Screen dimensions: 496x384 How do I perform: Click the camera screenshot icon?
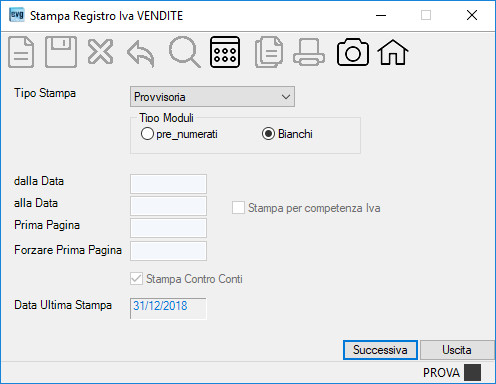point(353,52)
